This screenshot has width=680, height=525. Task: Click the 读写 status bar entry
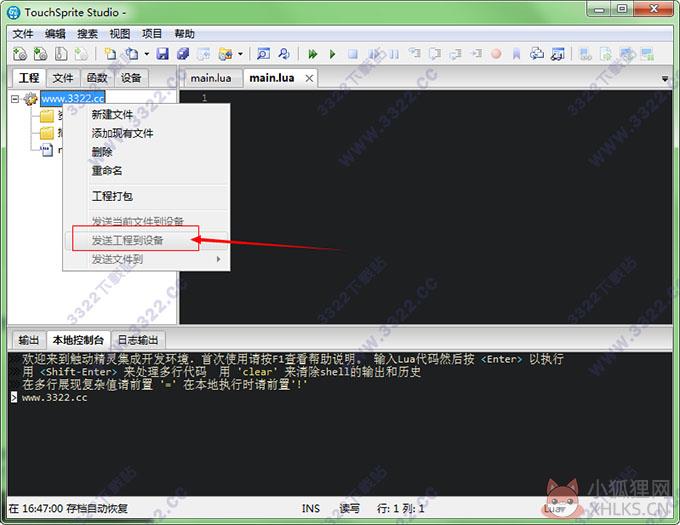click(x=350, y=509)
